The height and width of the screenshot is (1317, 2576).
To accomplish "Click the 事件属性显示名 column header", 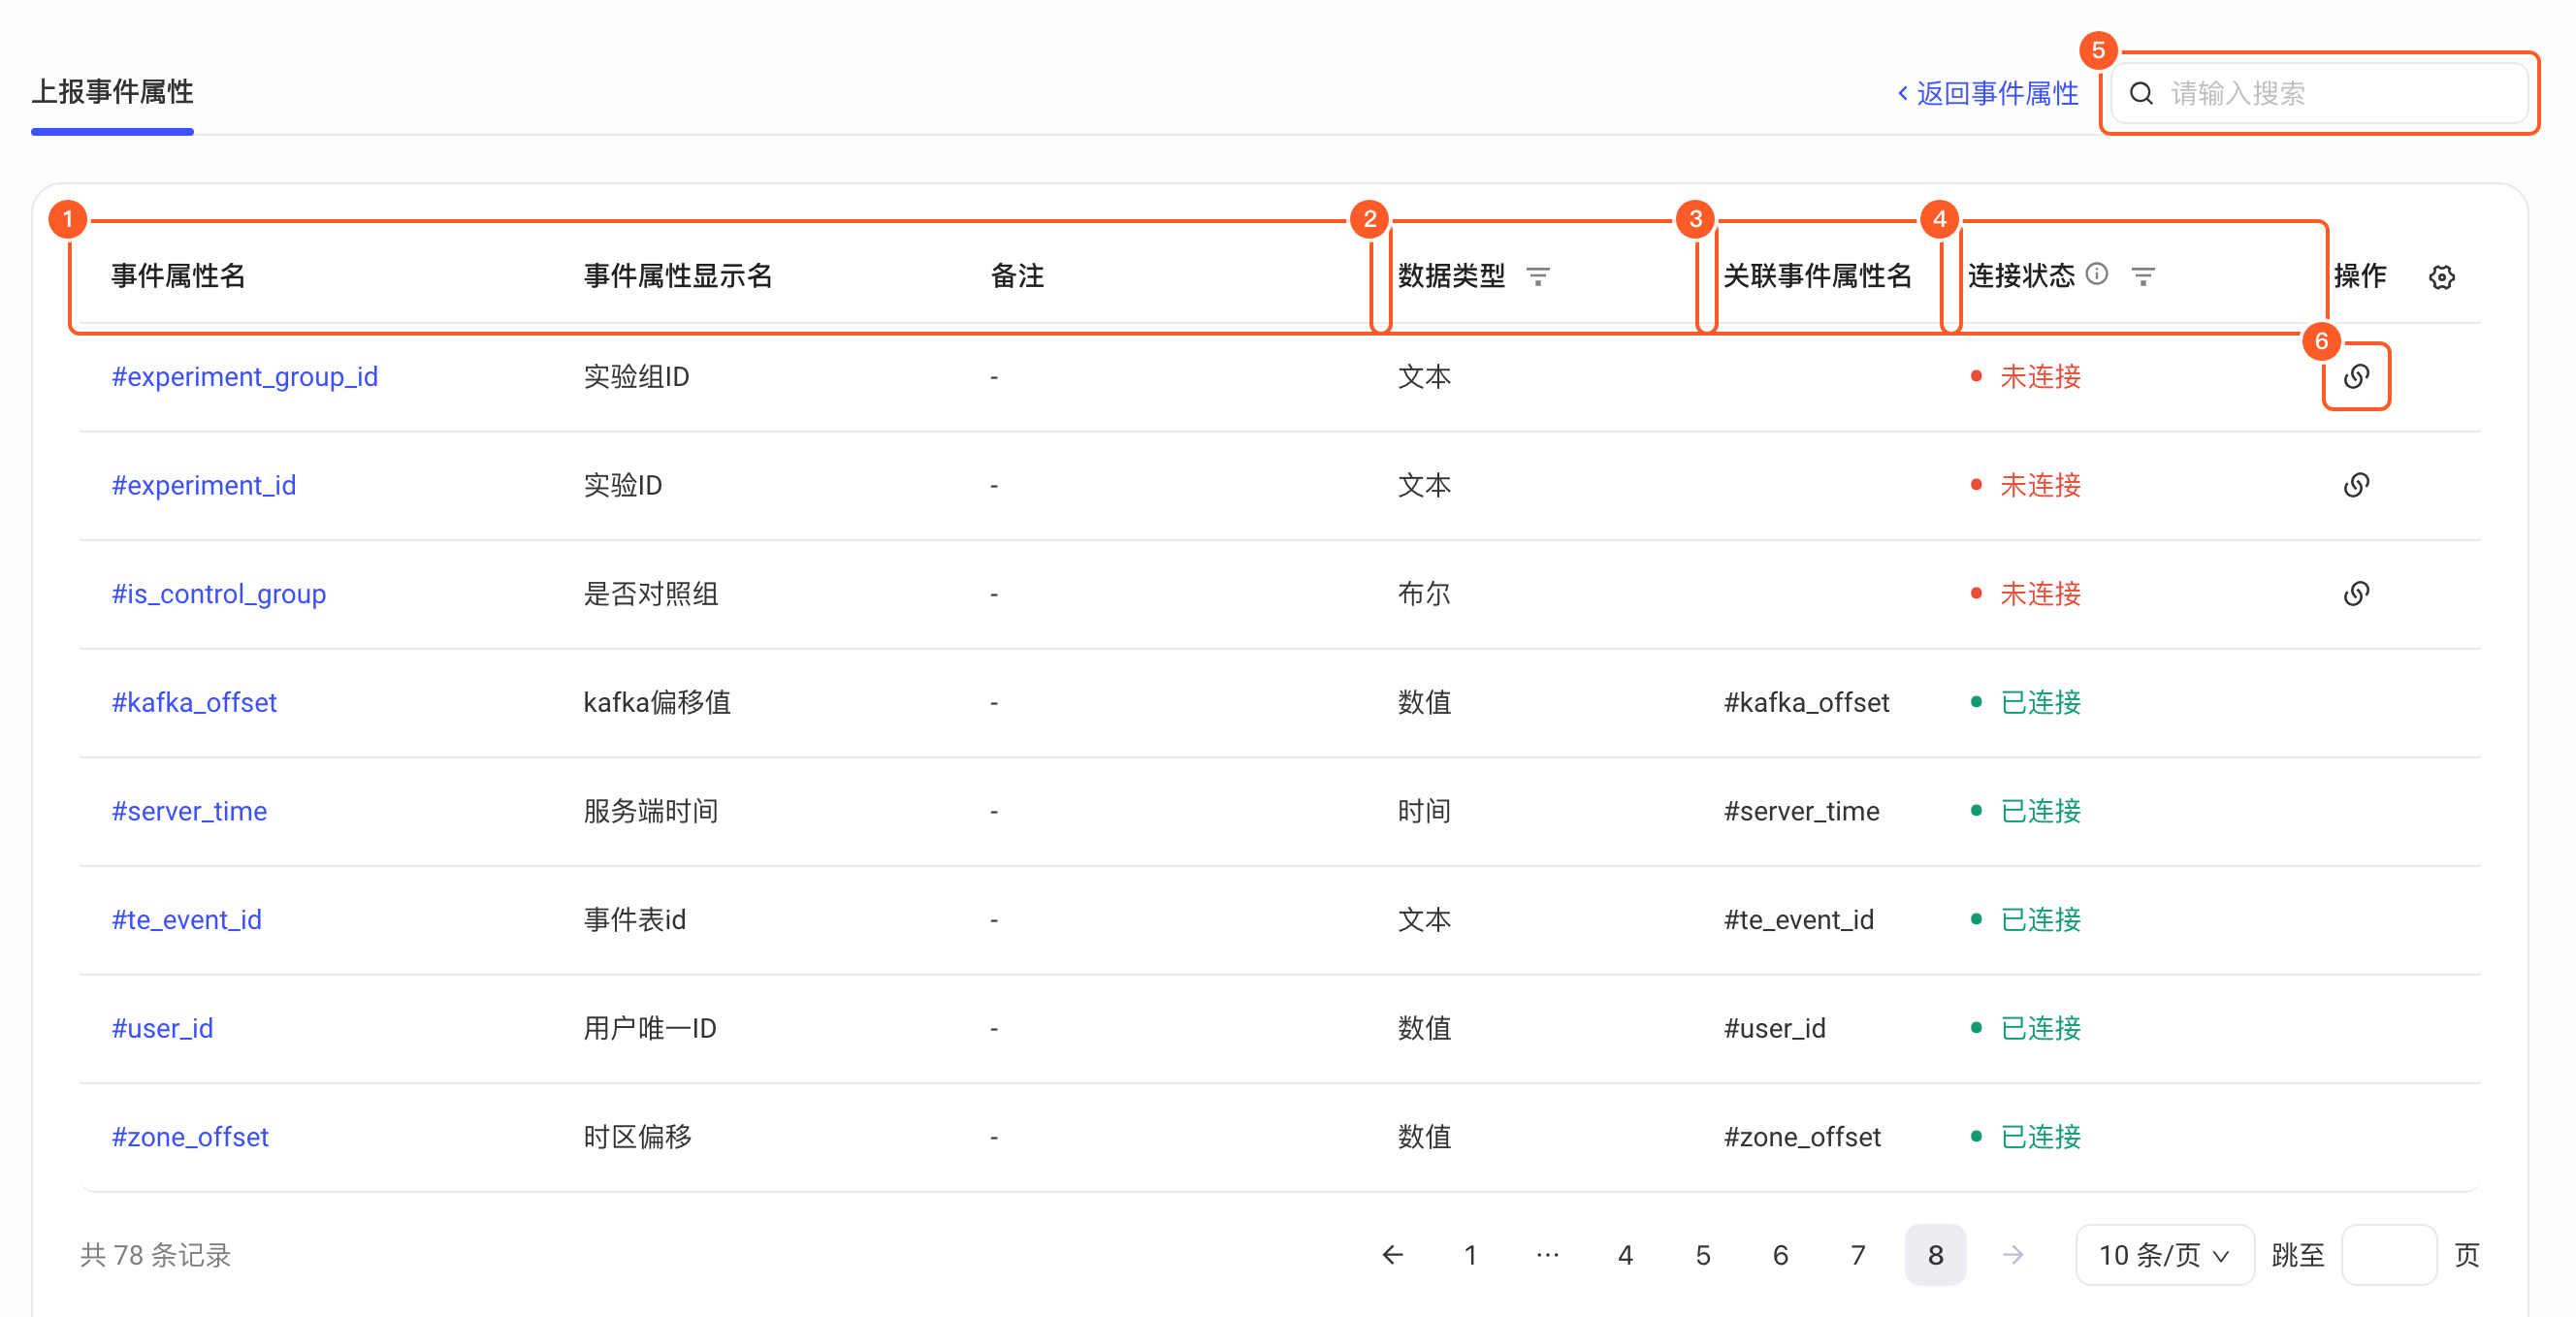I will (x=678, y=276).
